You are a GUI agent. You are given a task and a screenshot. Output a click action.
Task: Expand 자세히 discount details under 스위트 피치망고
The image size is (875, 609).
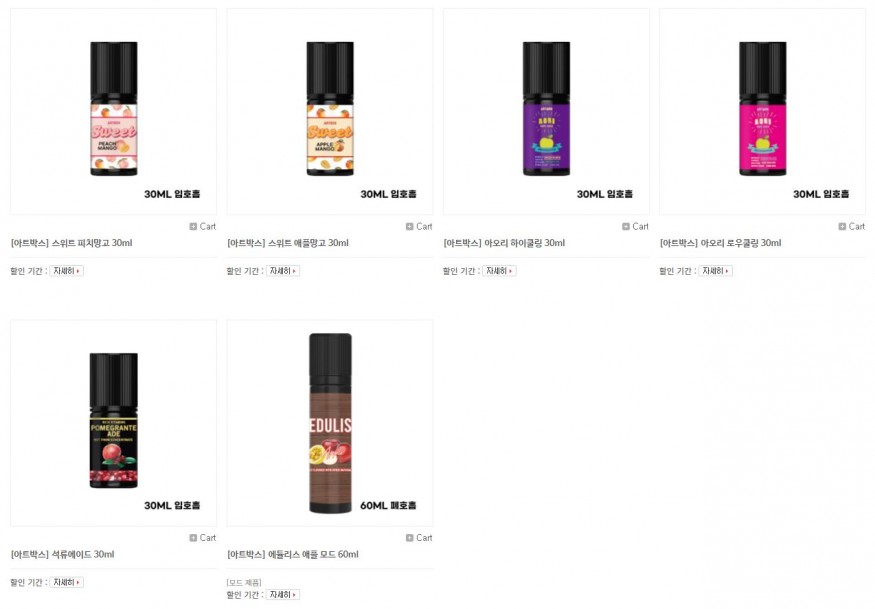coord(66,271)
